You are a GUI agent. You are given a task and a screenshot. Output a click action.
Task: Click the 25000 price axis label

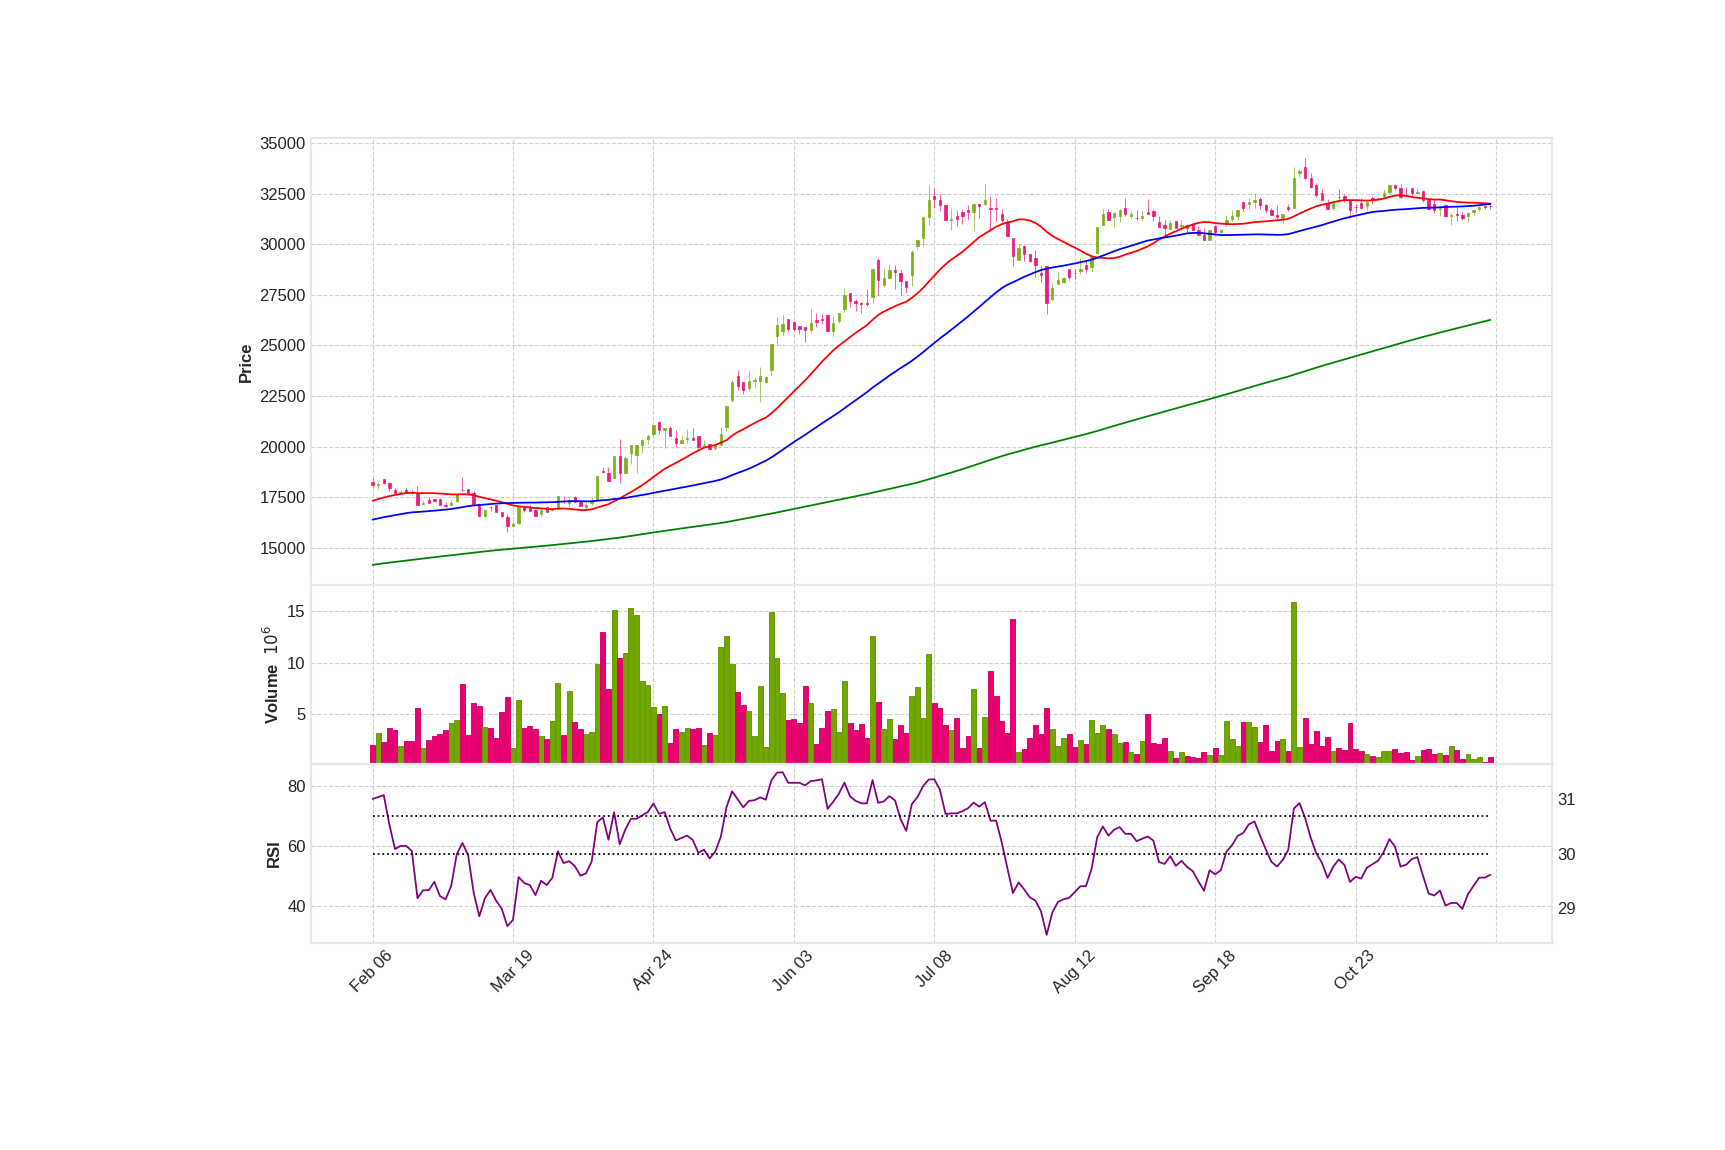(283, 346)
